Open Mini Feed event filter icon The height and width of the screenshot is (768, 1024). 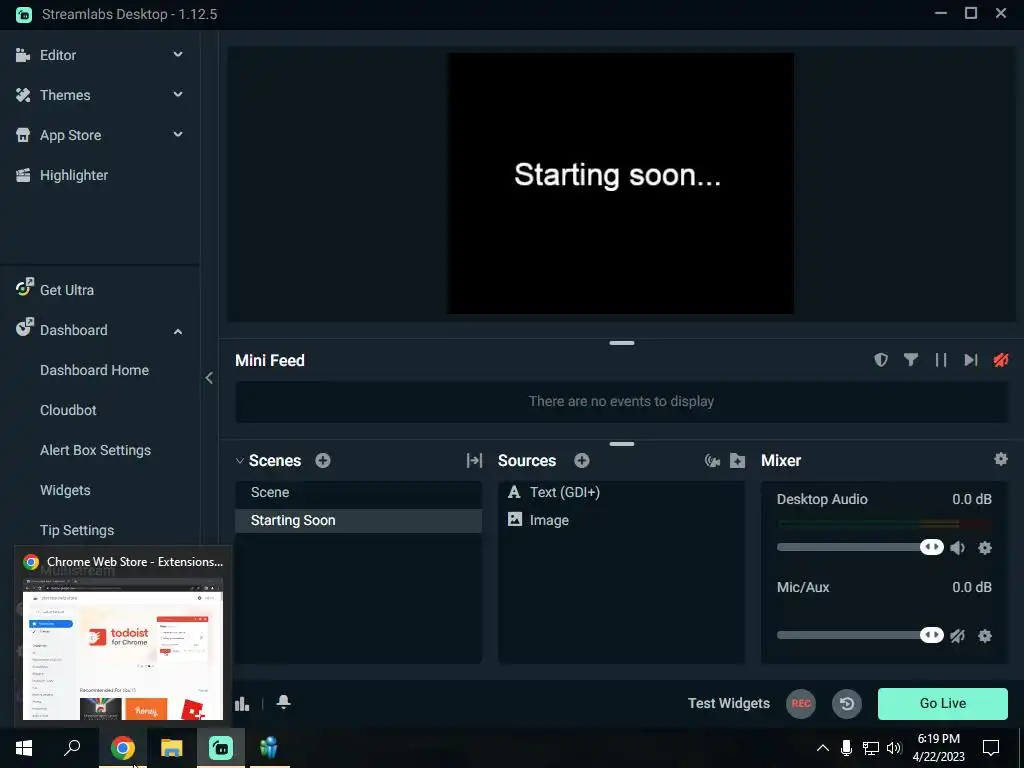[x=911, y=360]
